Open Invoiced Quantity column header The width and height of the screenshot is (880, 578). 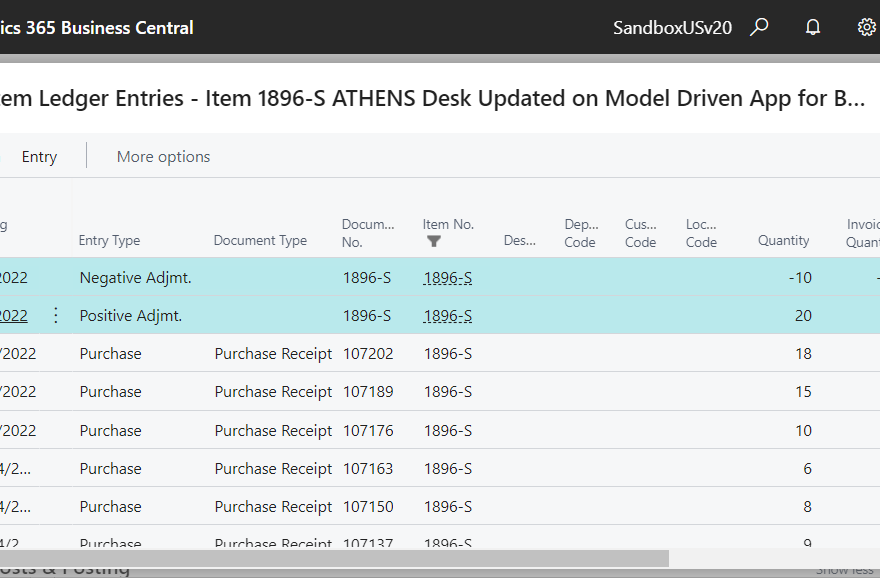pyautogui.click(x=863, y=233)
